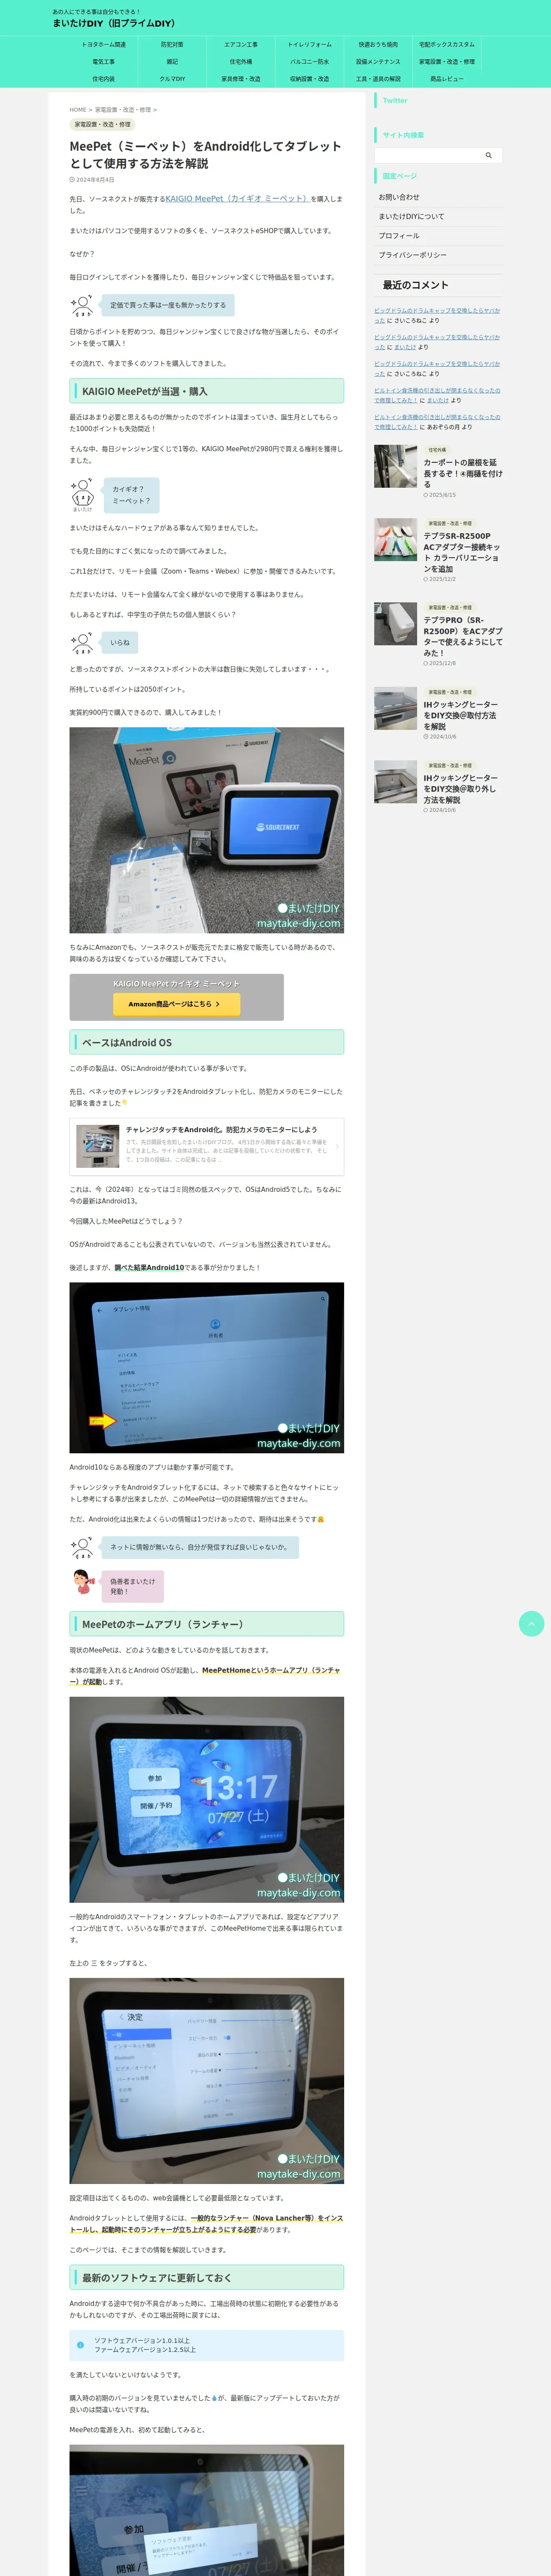The width and height of the screenshot is (551, 2576).
Task: Open 工具・道具の解説 menu item
Action: (378, 79)
